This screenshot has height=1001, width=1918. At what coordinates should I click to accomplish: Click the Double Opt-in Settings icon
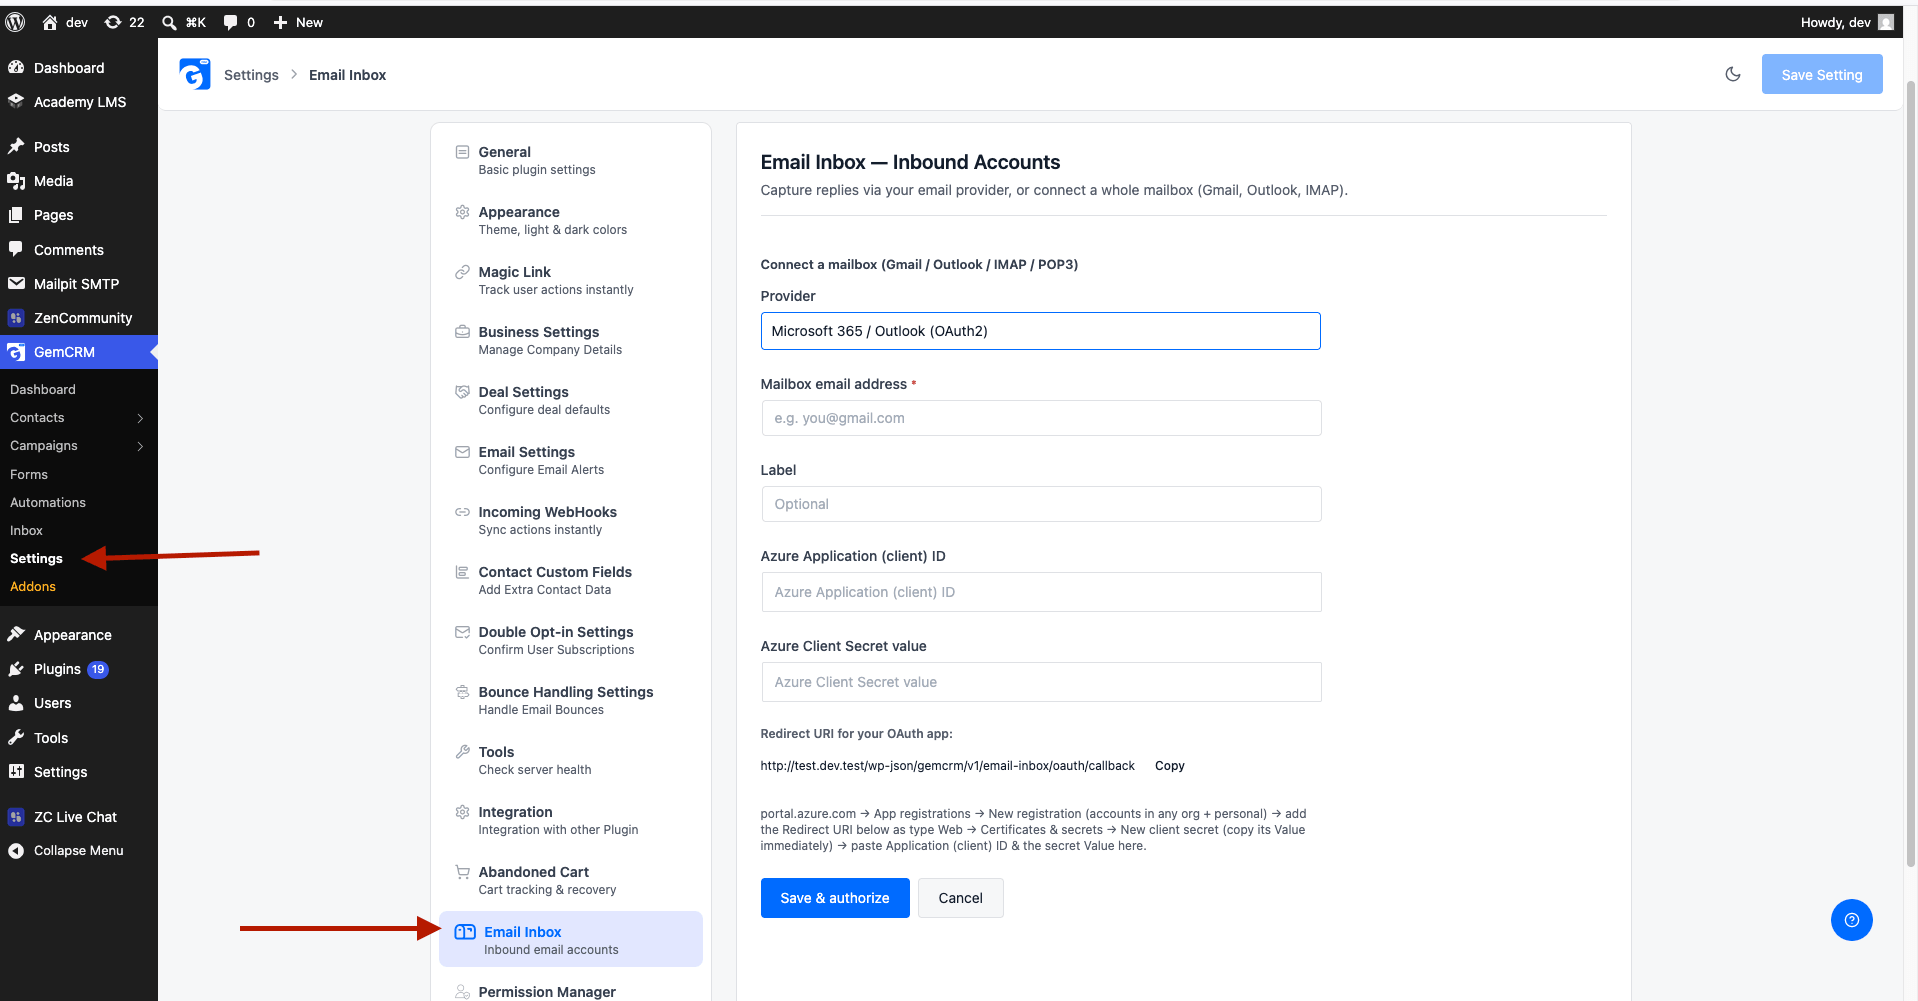click(x=462, y=632)
